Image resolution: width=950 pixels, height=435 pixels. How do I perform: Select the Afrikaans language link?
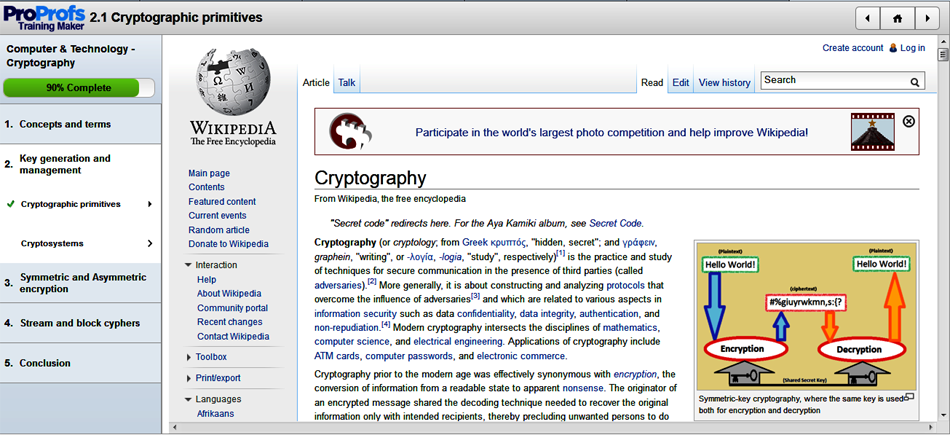(215, 414)
